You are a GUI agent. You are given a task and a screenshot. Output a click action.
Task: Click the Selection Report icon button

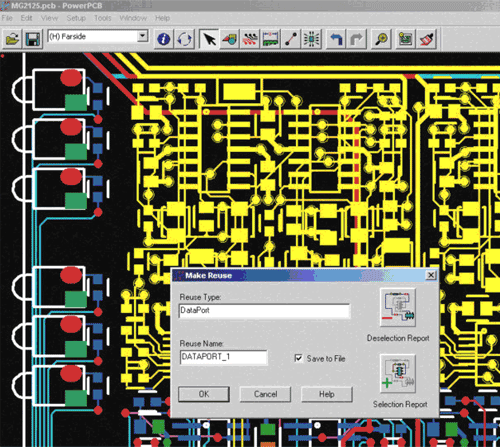point(398,374)
